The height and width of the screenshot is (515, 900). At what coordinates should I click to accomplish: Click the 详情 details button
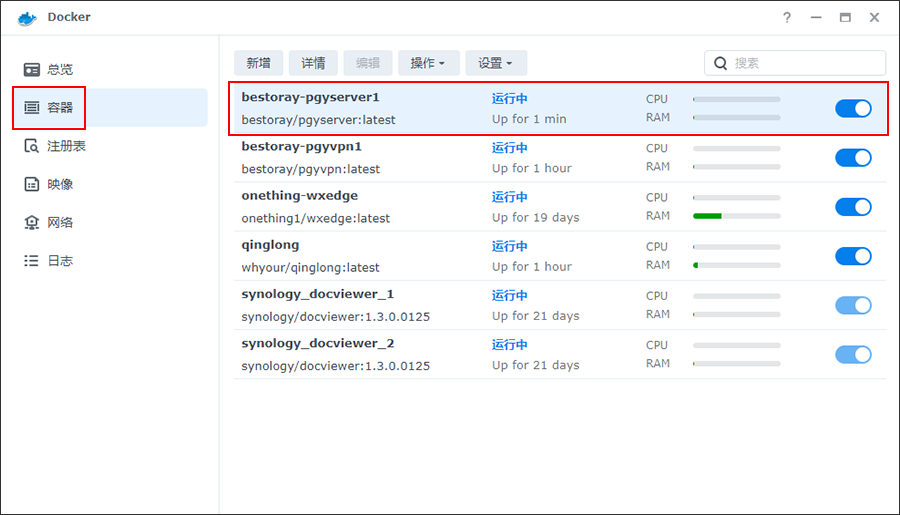pyautogui.click(x=313, y=63)
